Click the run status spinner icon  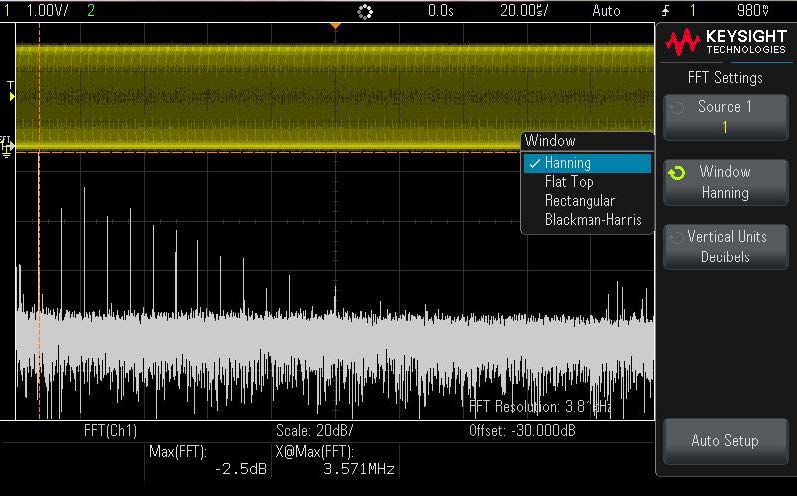[x=364, y=11]
